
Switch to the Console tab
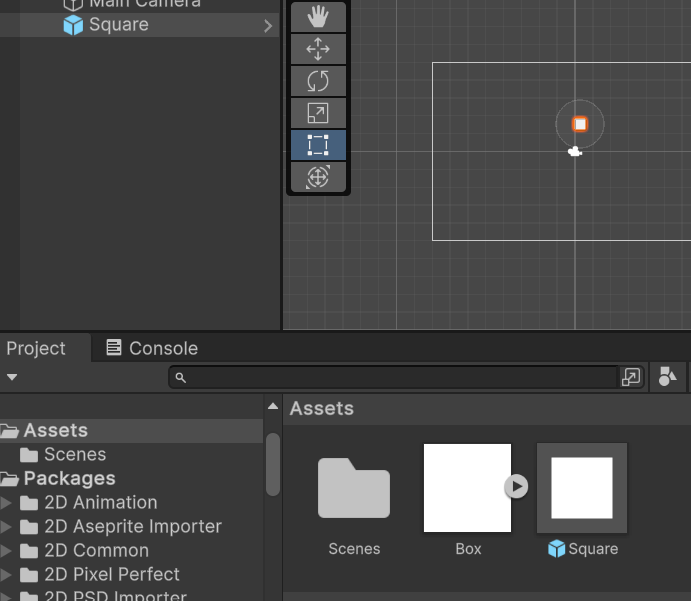click(152, 348)
